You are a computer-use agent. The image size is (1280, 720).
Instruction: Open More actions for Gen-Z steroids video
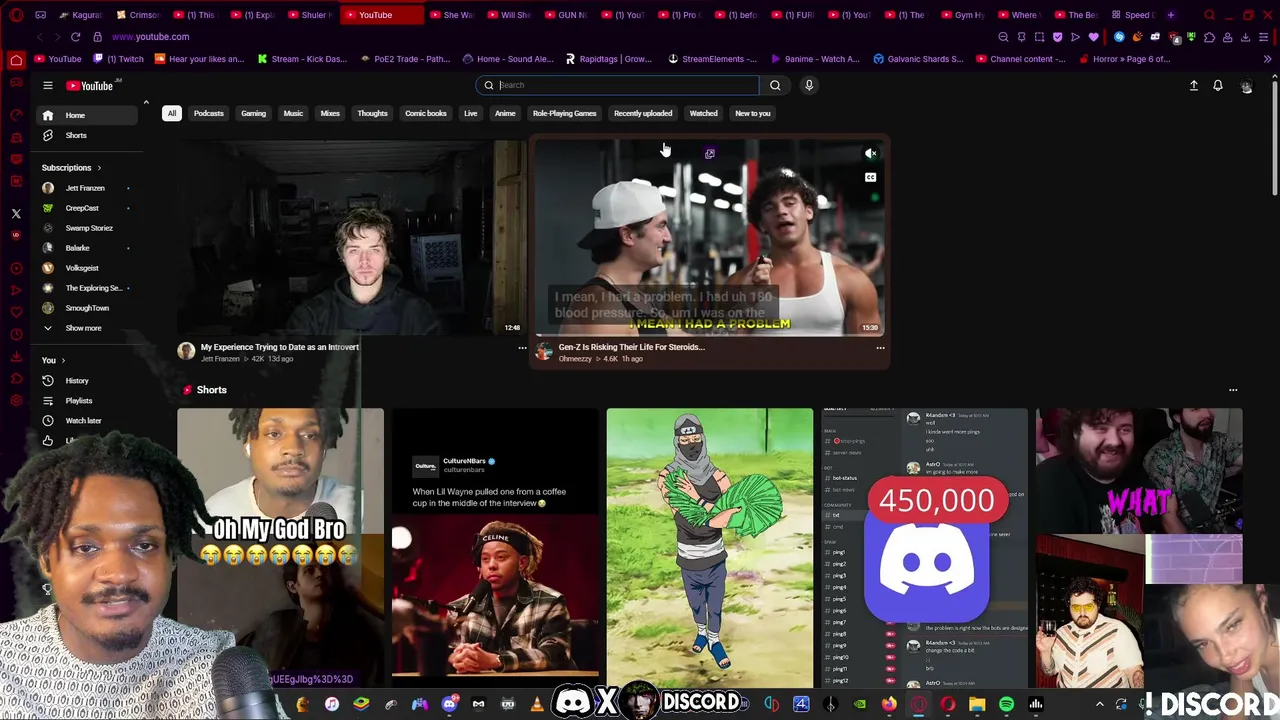click(880, 348)
